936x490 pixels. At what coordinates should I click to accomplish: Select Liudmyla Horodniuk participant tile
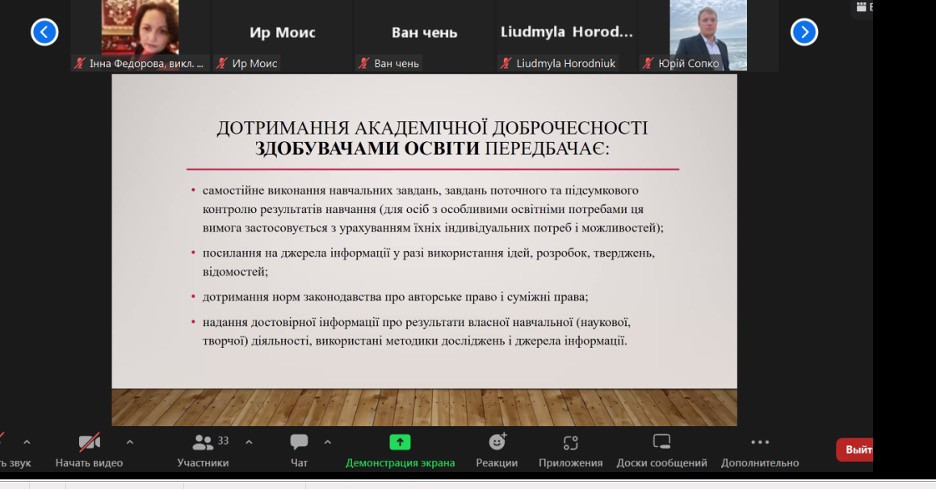(566, 36)
